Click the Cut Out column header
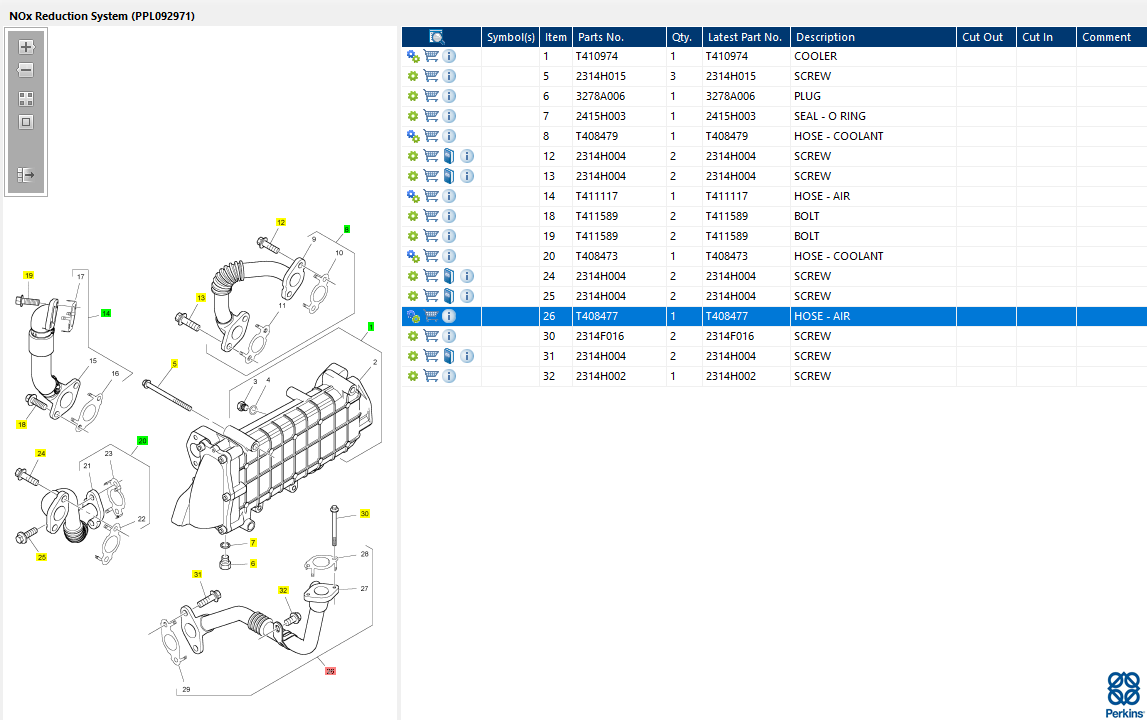The width and height of the screenshot is (1147, 720). tap(985, 37)
